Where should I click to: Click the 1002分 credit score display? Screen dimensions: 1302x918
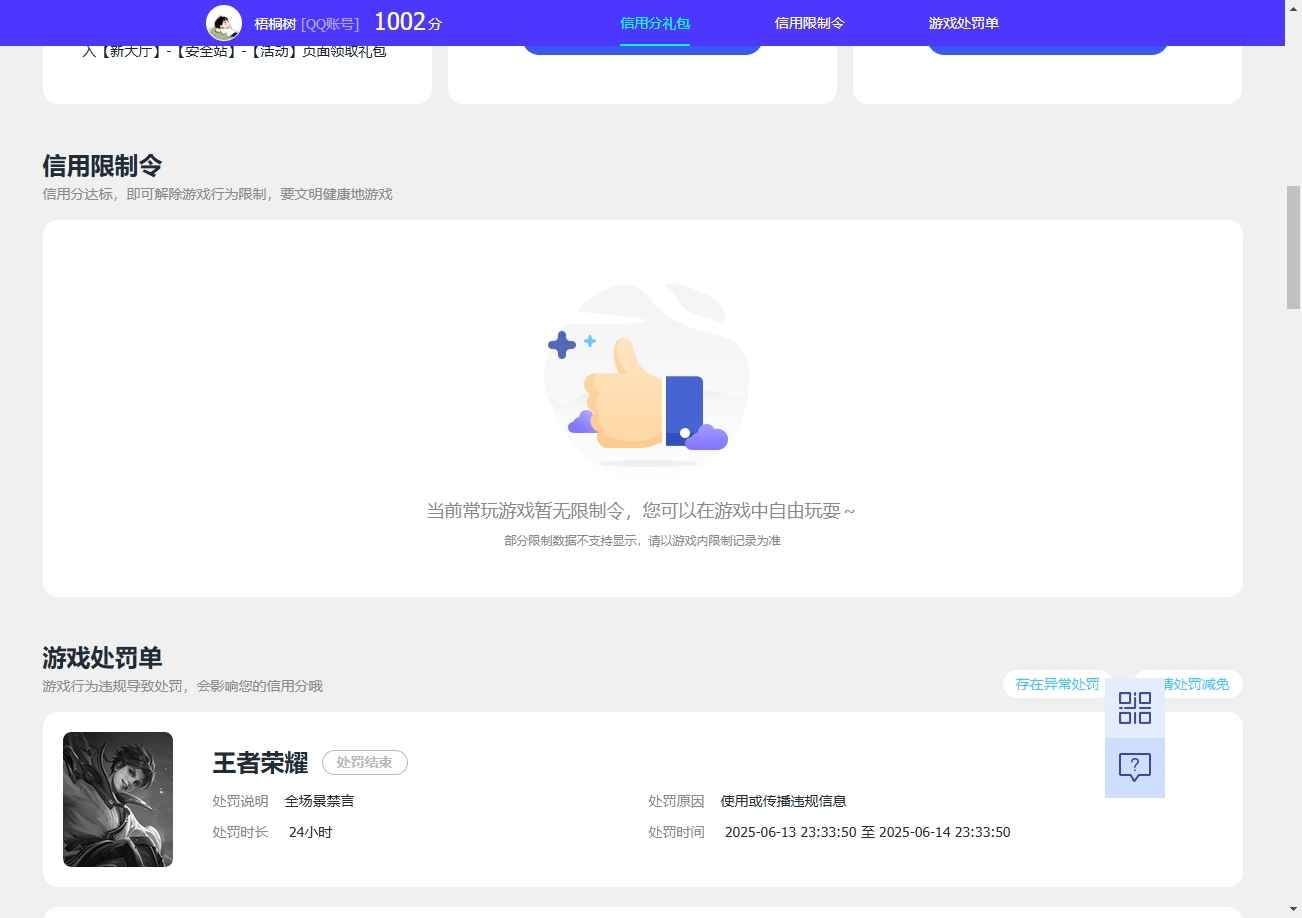pyautogui.click(x=406, y=21)
